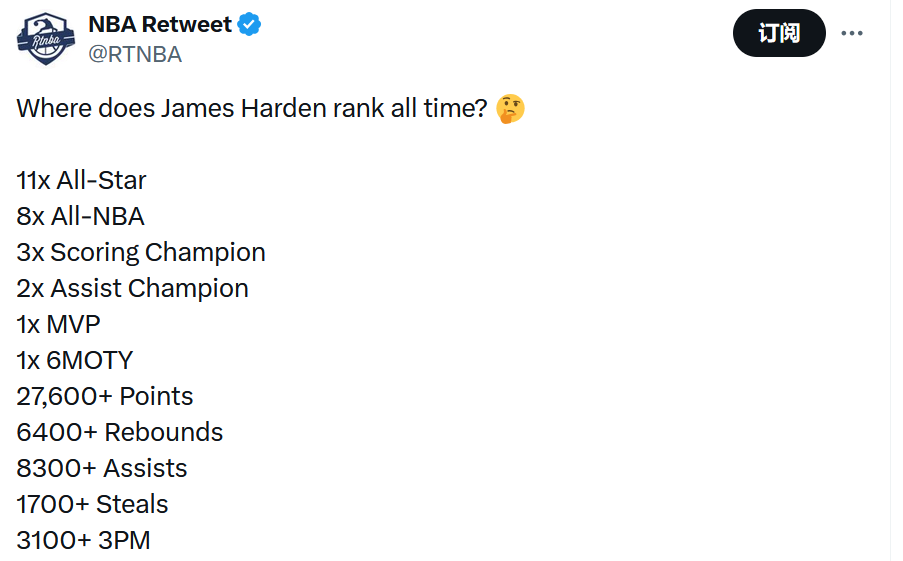Click the "3x Scoring Champion" line

[141, 252]
